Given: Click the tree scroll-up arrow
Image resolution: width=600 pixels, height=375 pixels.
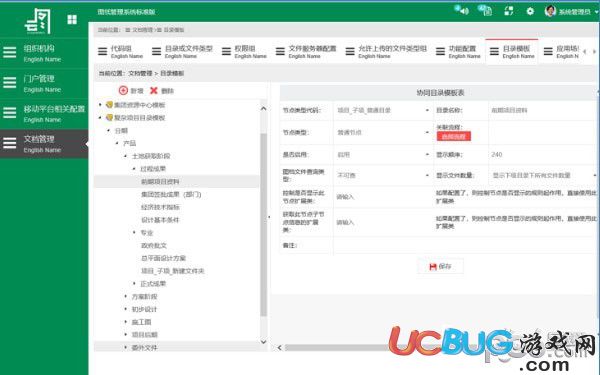Looking at the screenshot, I should pos(263,109).
